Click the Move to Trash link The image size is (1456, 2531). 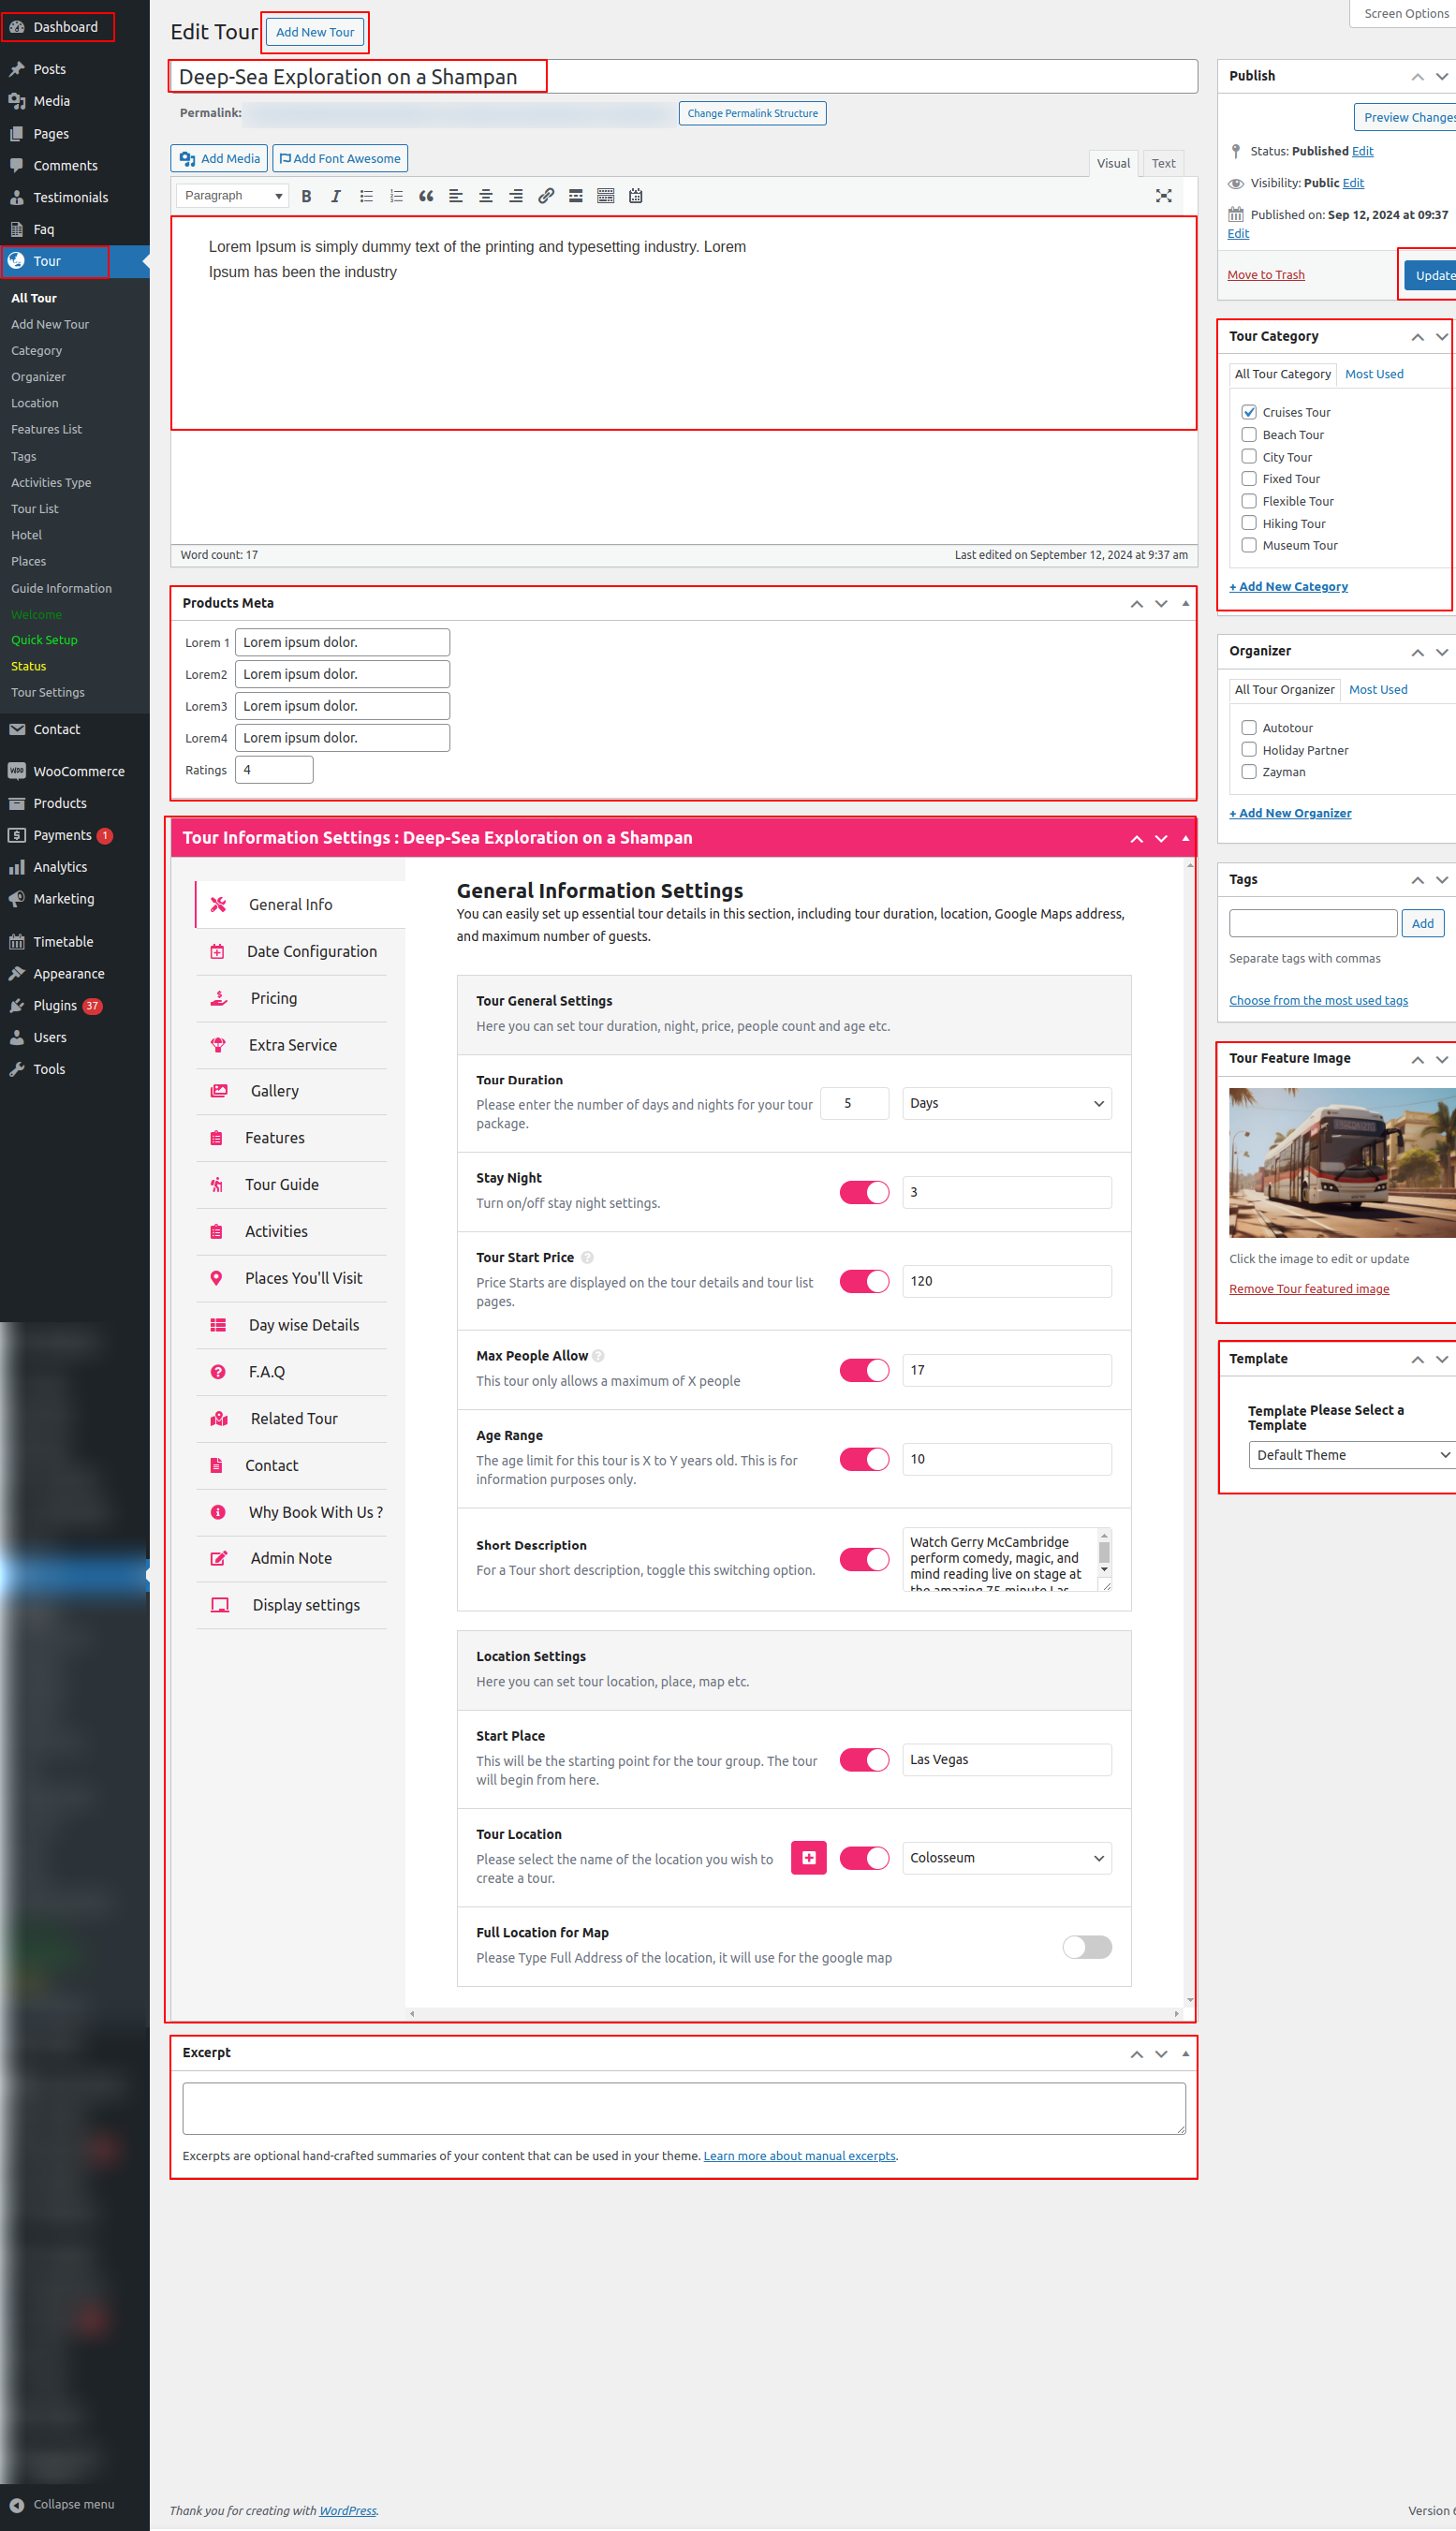[1265, 275]
